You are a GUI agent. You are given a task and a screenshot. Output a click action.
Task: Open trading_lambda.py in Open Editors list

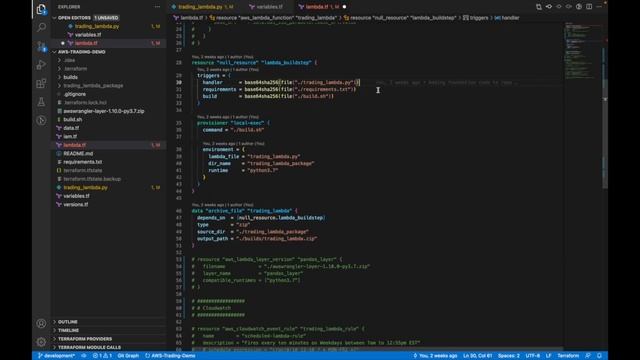[x=97, y=26]
